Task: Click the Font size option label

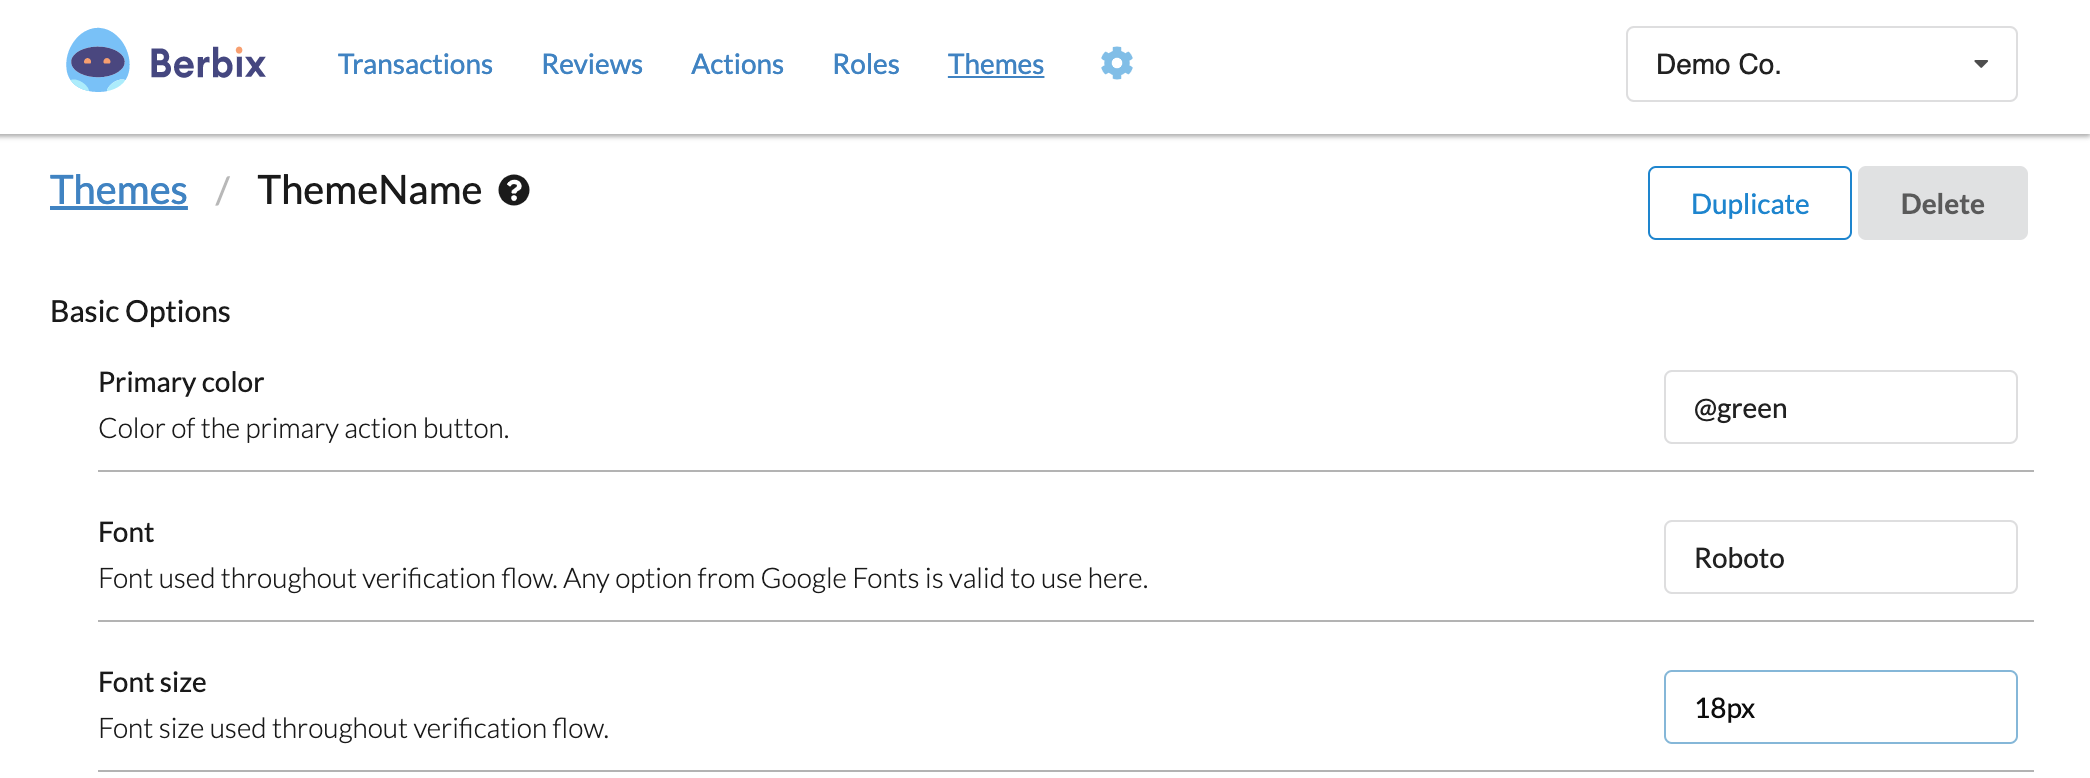Action: 152,682
